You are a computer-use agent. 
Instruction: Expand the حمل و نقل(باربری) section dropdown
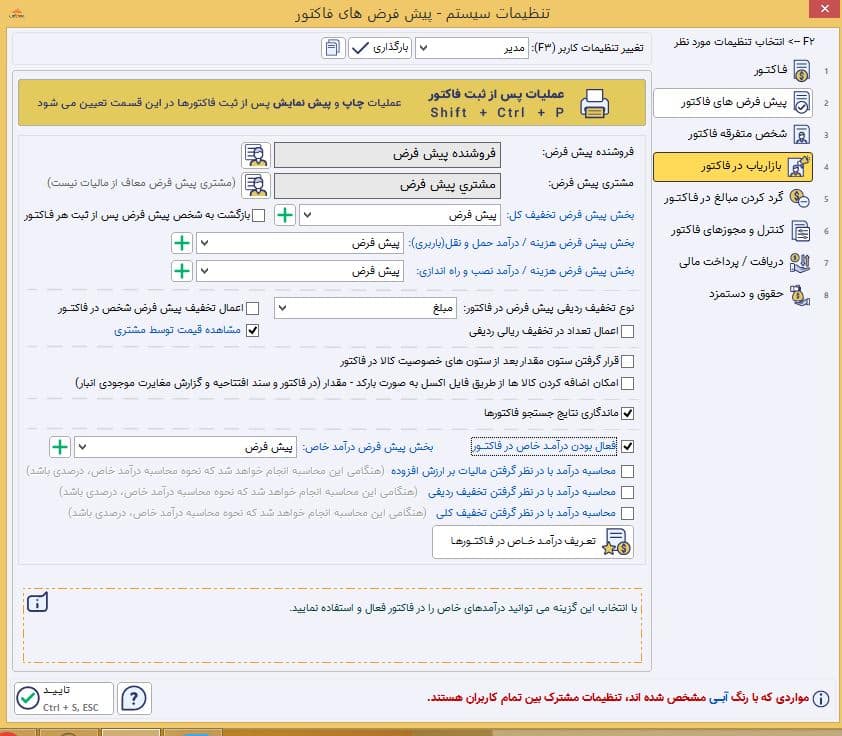300,243
